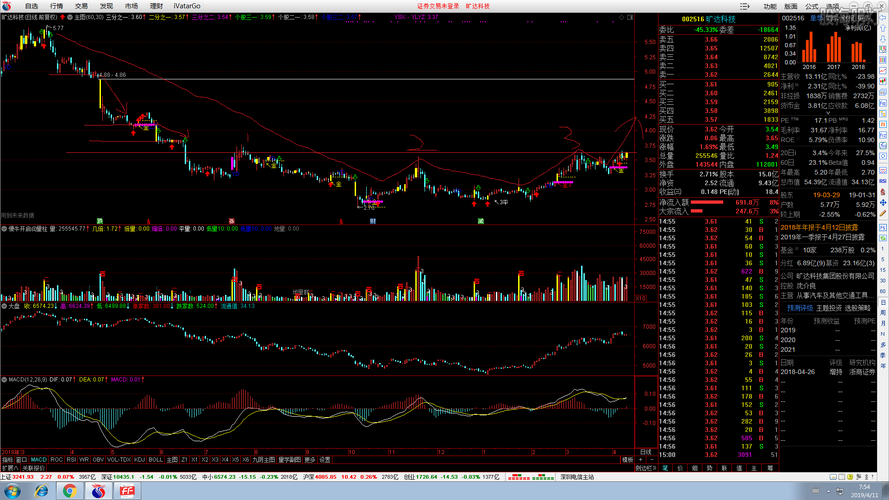The height and width of the screenshot is (500, 889).
Task: Select the KDJ indicator tab
Action: [x=139, y=459]
